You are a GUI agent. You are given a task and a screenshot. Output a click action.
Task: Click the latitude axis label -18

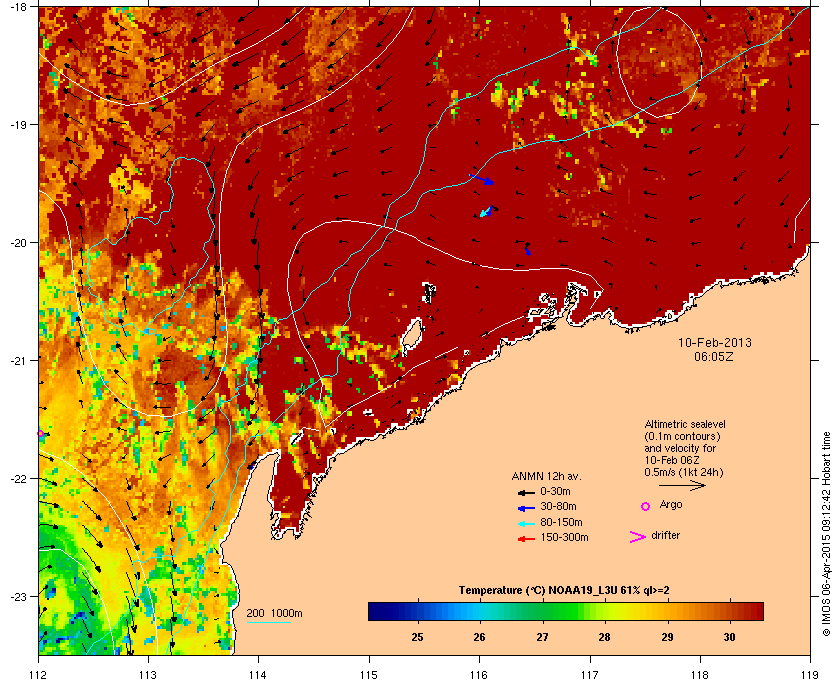pyautogui.click(x=18, y=7)
